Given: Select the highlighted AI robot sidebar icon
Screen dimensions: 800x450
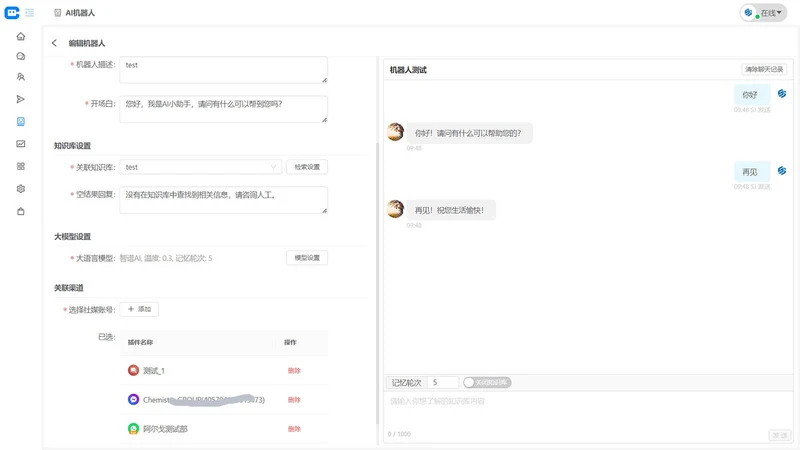Looking at the screenshot, I should (20, 121).
